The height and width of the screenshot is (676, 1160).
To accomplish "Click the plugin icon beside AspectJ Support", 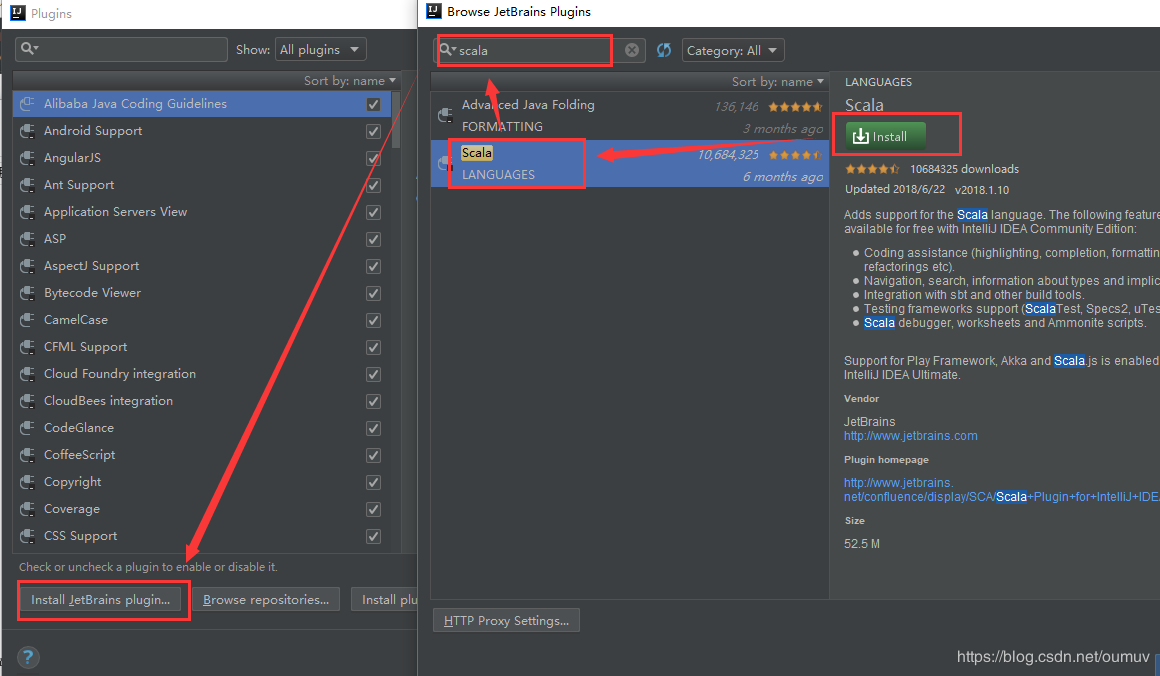I will (x=27, y=266).
